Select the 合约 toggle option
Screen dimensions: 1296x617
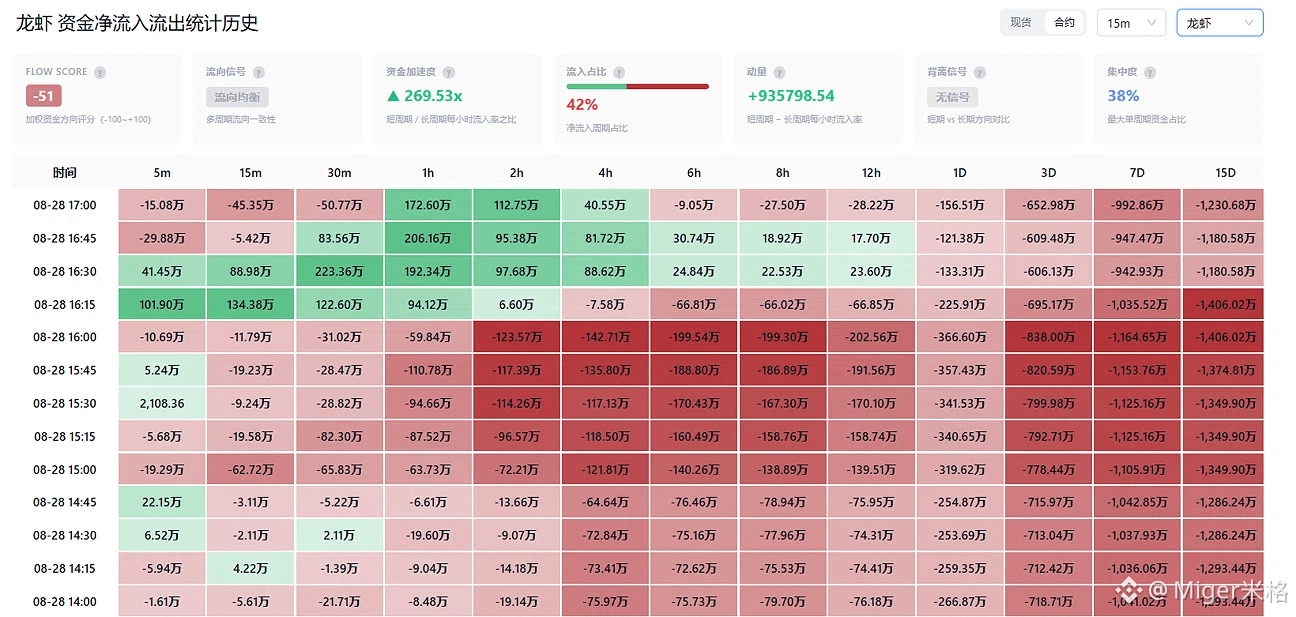(1065, 22)
